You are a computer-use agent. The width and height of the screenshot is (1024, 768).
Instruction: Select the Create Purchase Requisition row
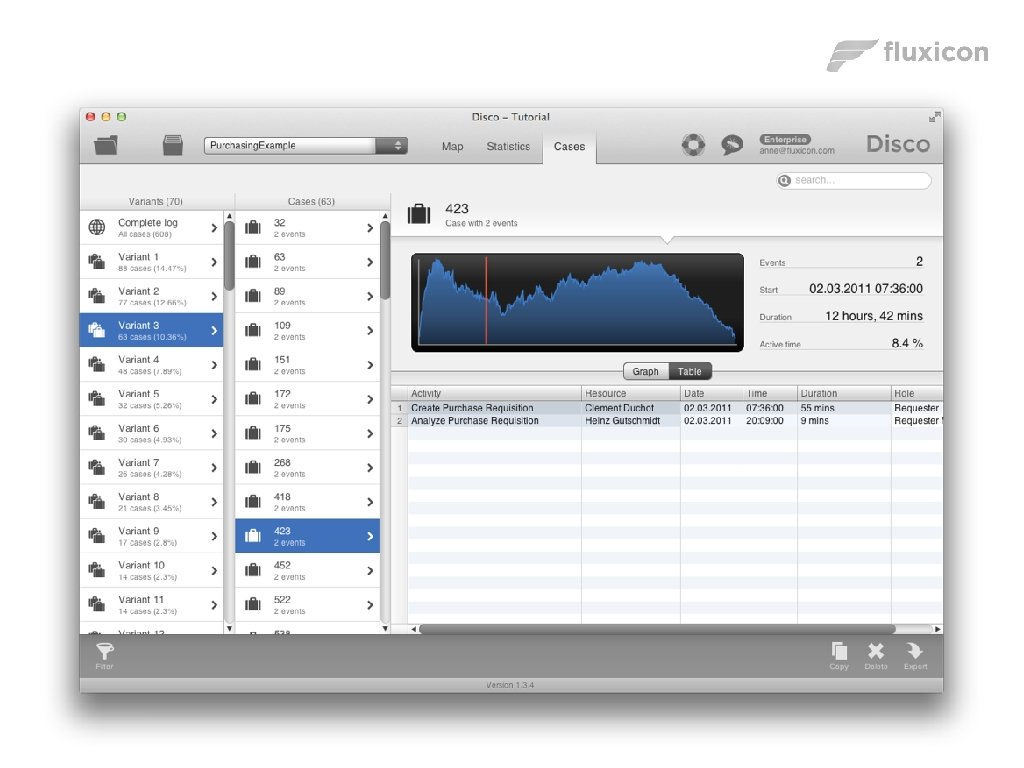667,408
